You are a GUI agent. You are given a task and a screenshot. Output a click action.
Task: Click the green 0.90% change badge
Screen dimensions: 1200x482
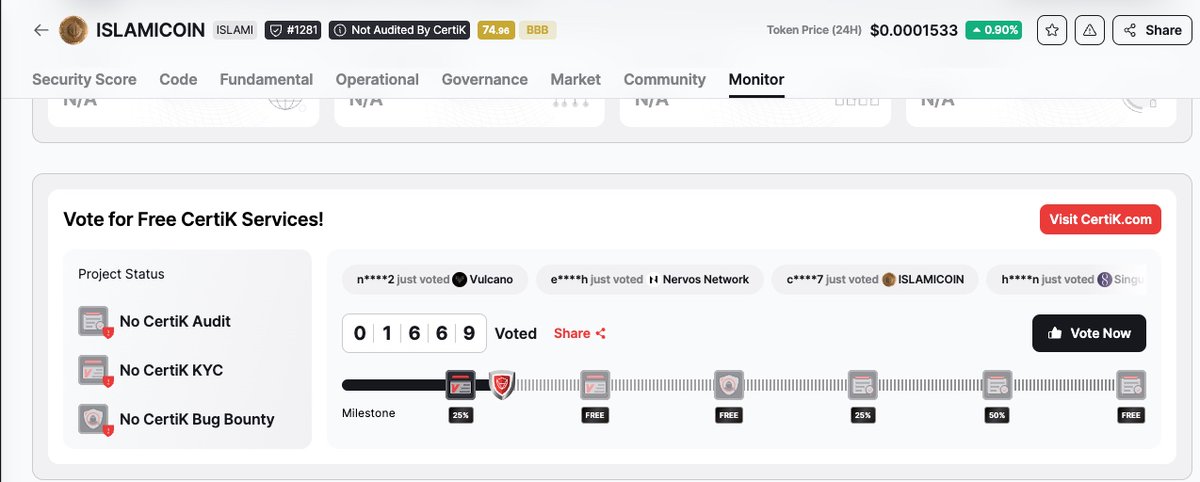coord(994,30)
